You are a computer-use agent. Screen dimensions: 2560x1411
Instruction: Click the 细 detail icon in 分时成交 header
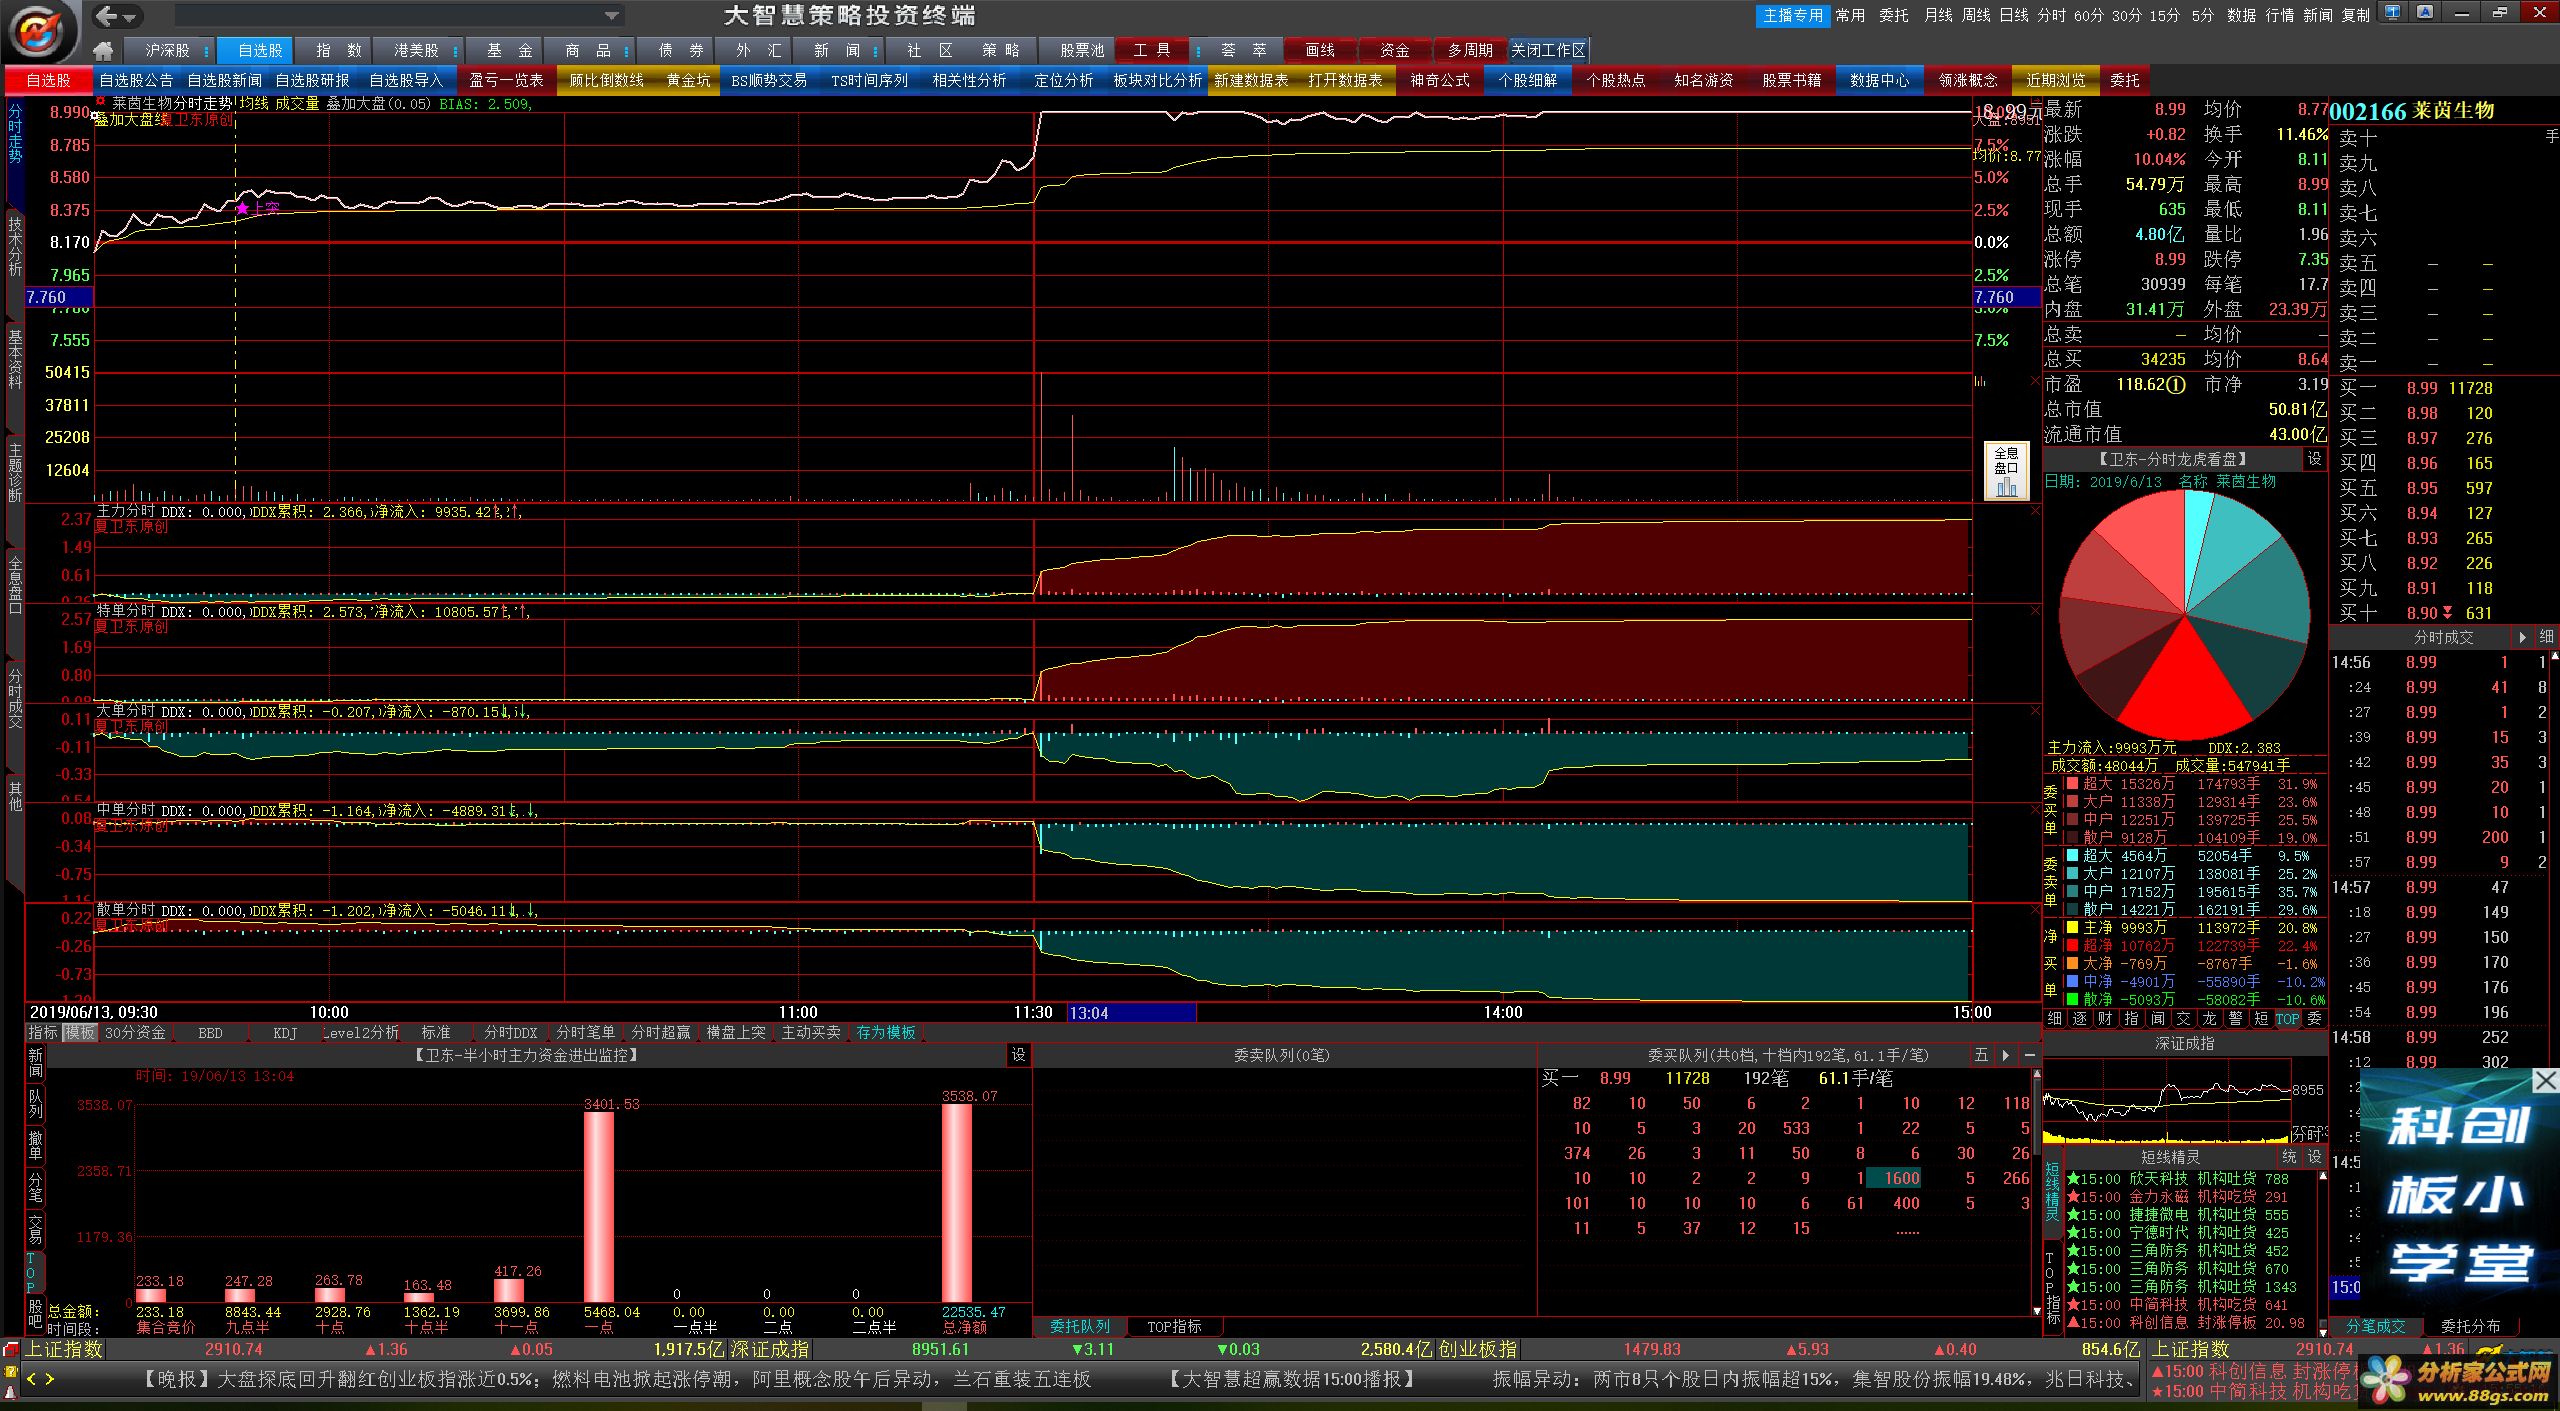click(2546, 636)
